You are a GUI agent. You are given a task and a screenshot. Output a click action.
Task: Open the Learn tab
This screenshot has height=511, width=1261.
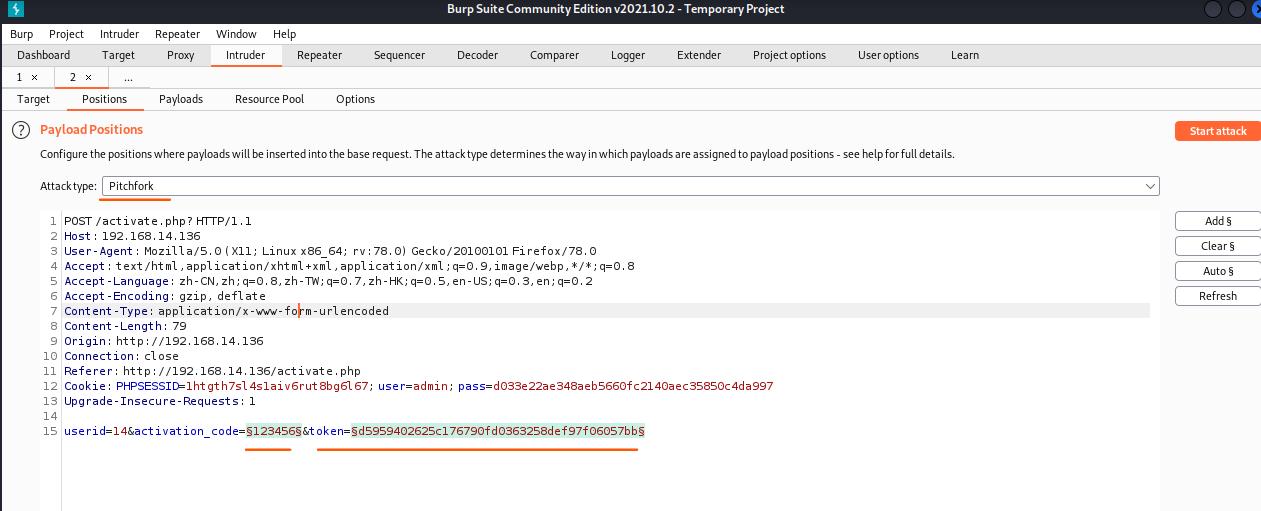coord(965,55)
